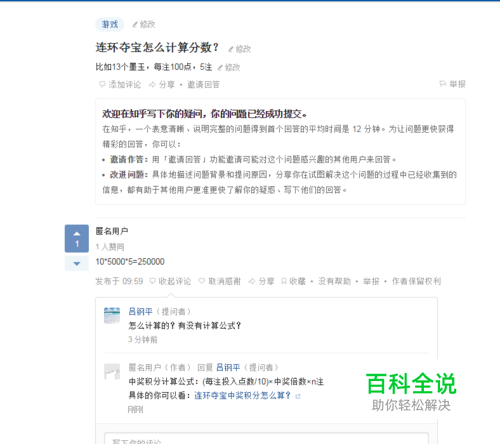
Task: Open 添加评论 under the question
Action: [x=120, y=84]
